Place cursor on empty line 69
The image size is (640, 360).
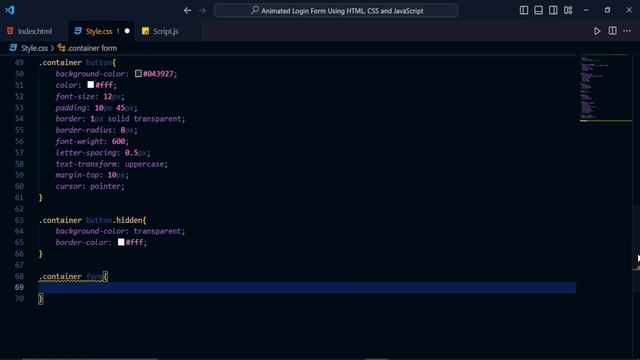[307, 287]
